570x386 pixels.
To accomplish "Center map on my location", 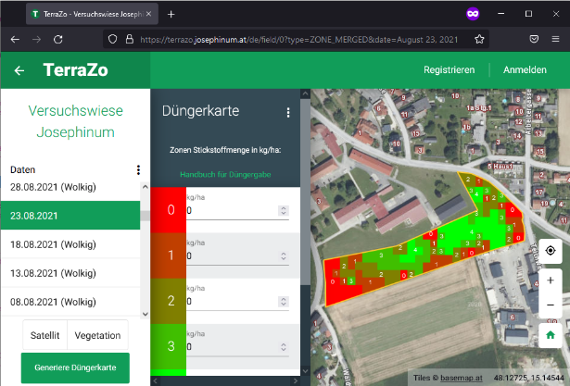I will (x=550, y=251).
